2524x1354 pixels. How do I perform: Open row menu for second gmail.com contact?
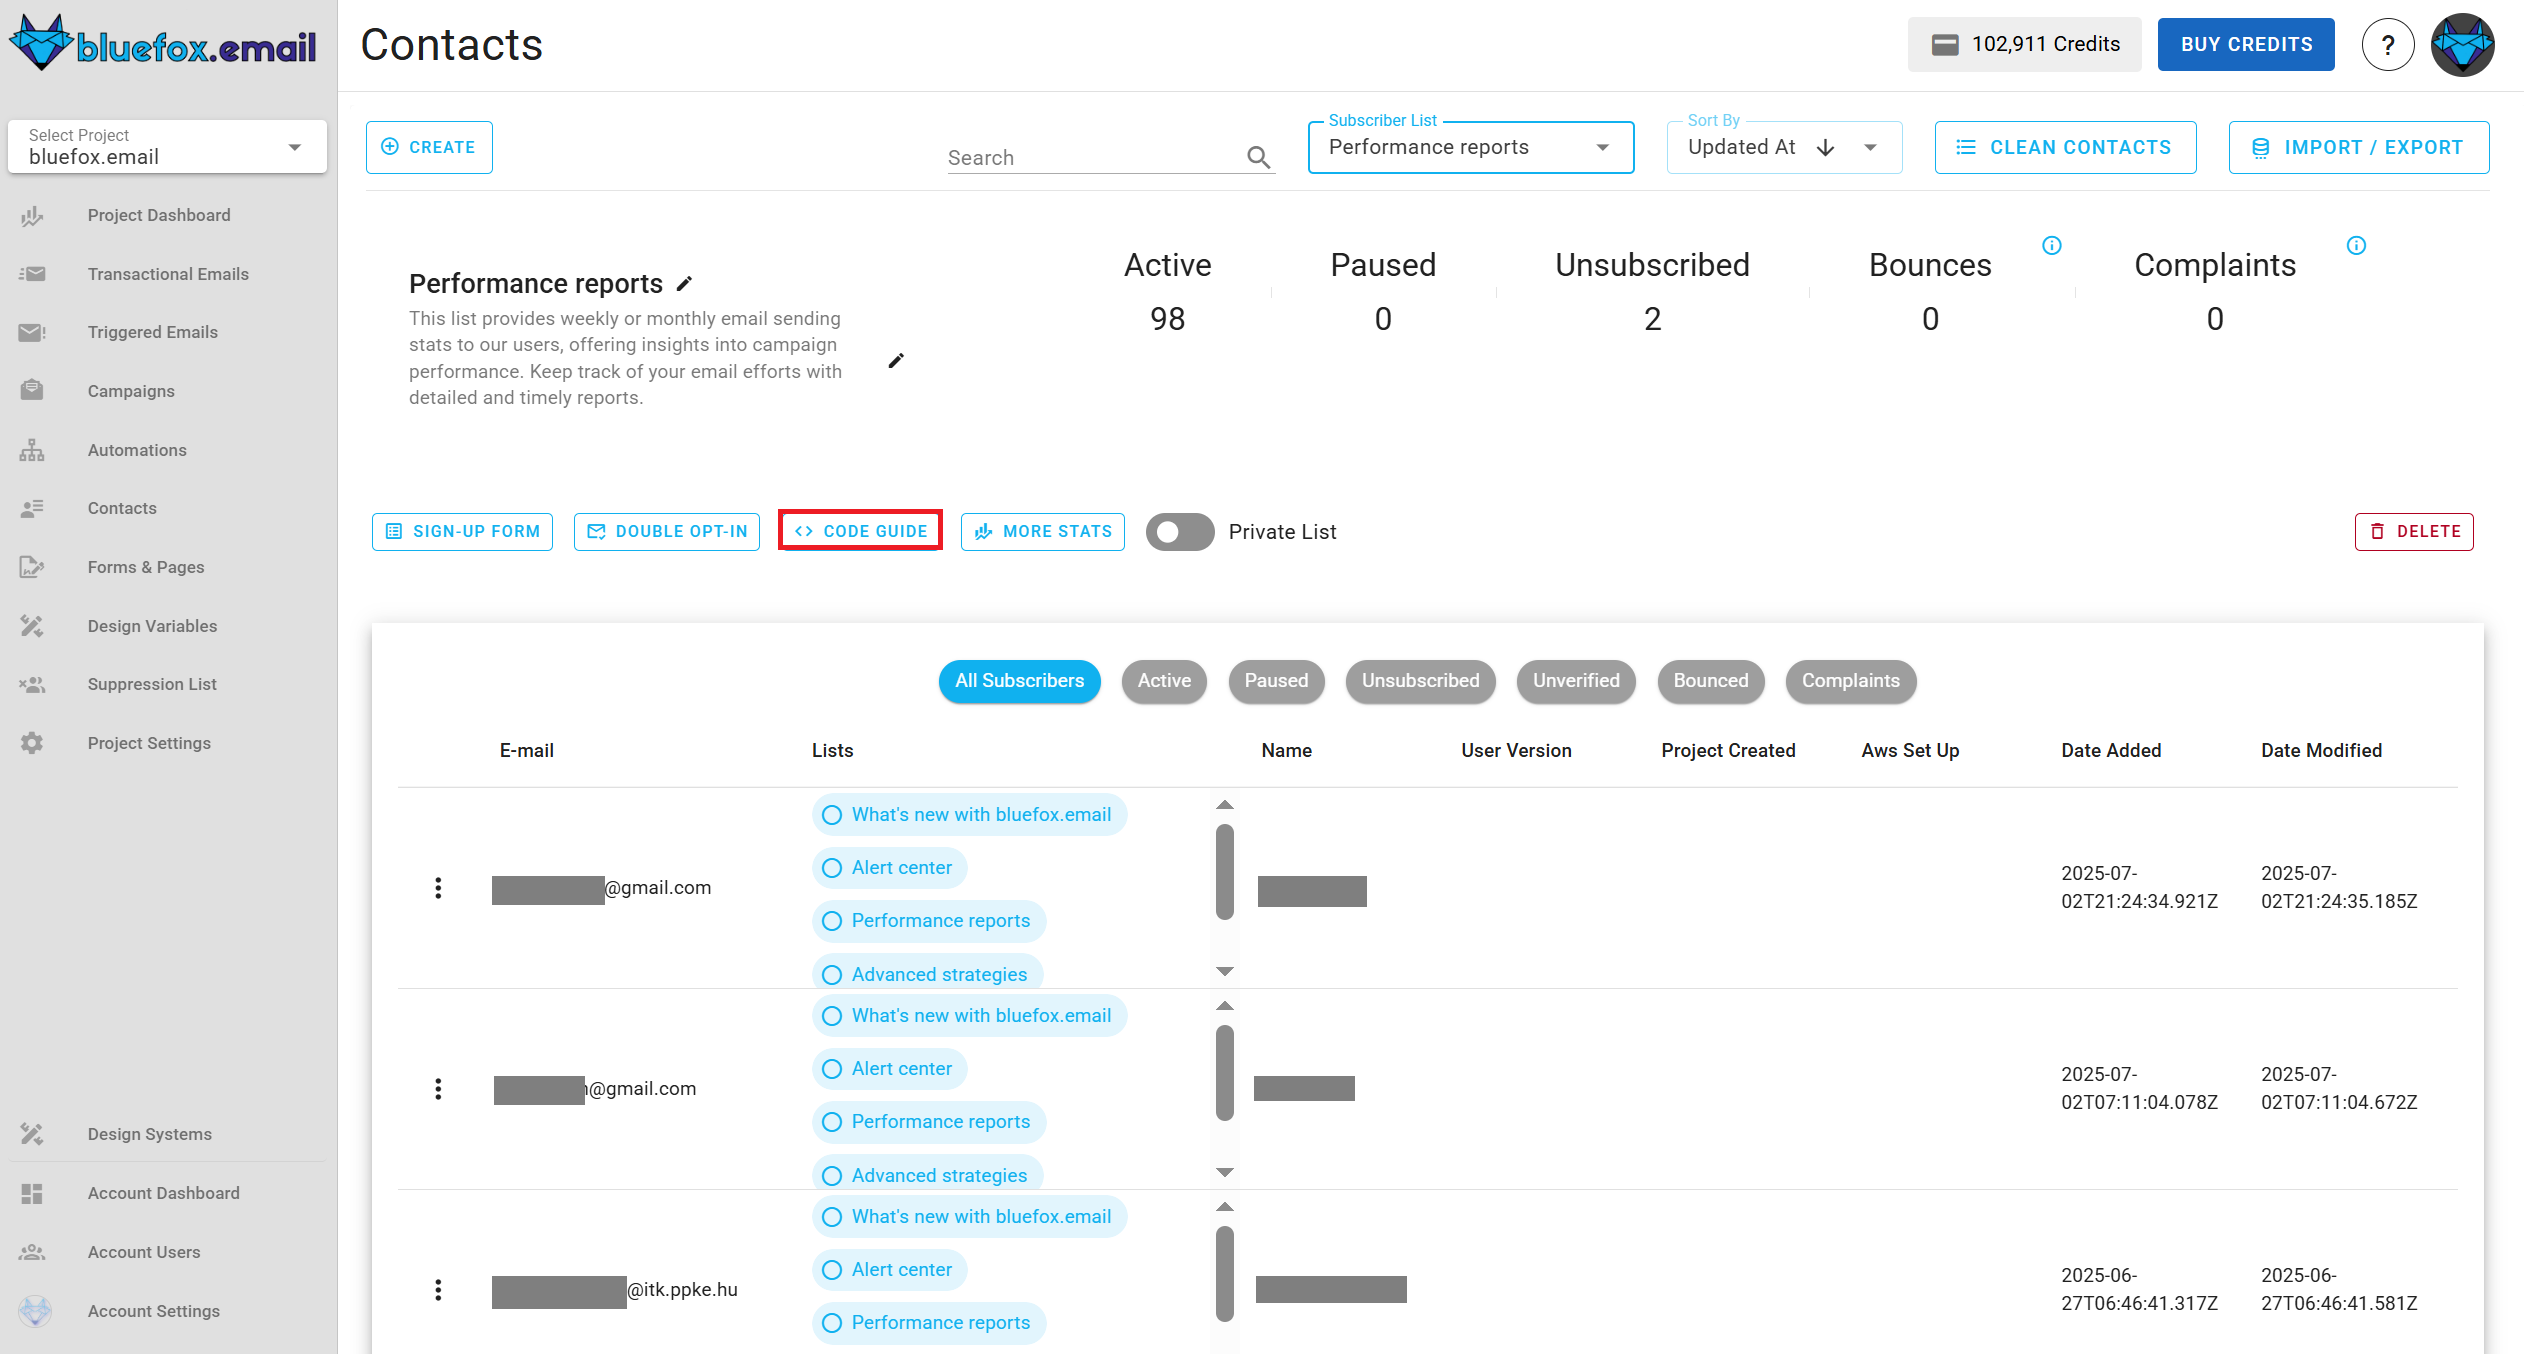(438, 1089)
